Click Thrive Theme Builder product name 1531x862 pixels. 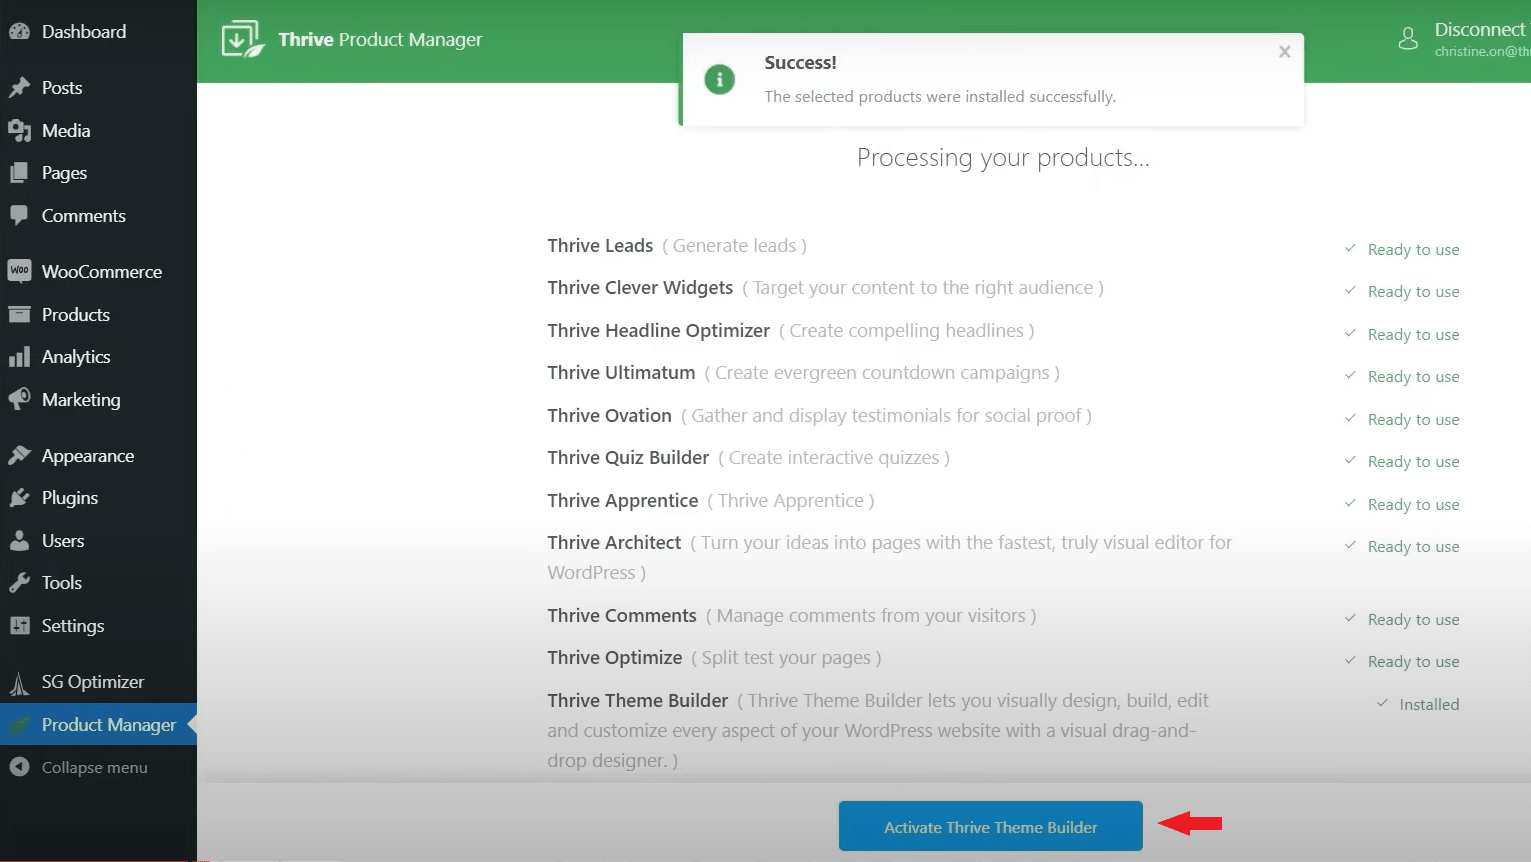point(637,701)
